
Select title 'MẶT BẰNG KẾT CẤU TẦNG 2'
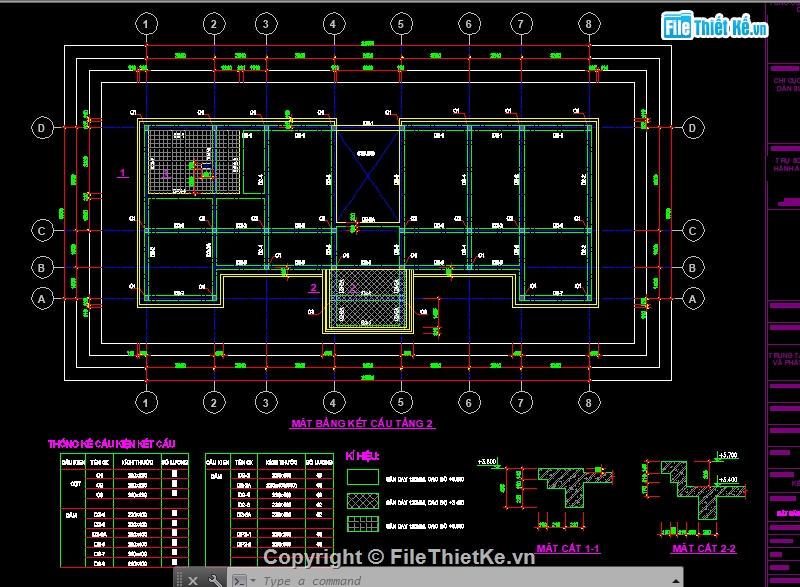point(362,423)
